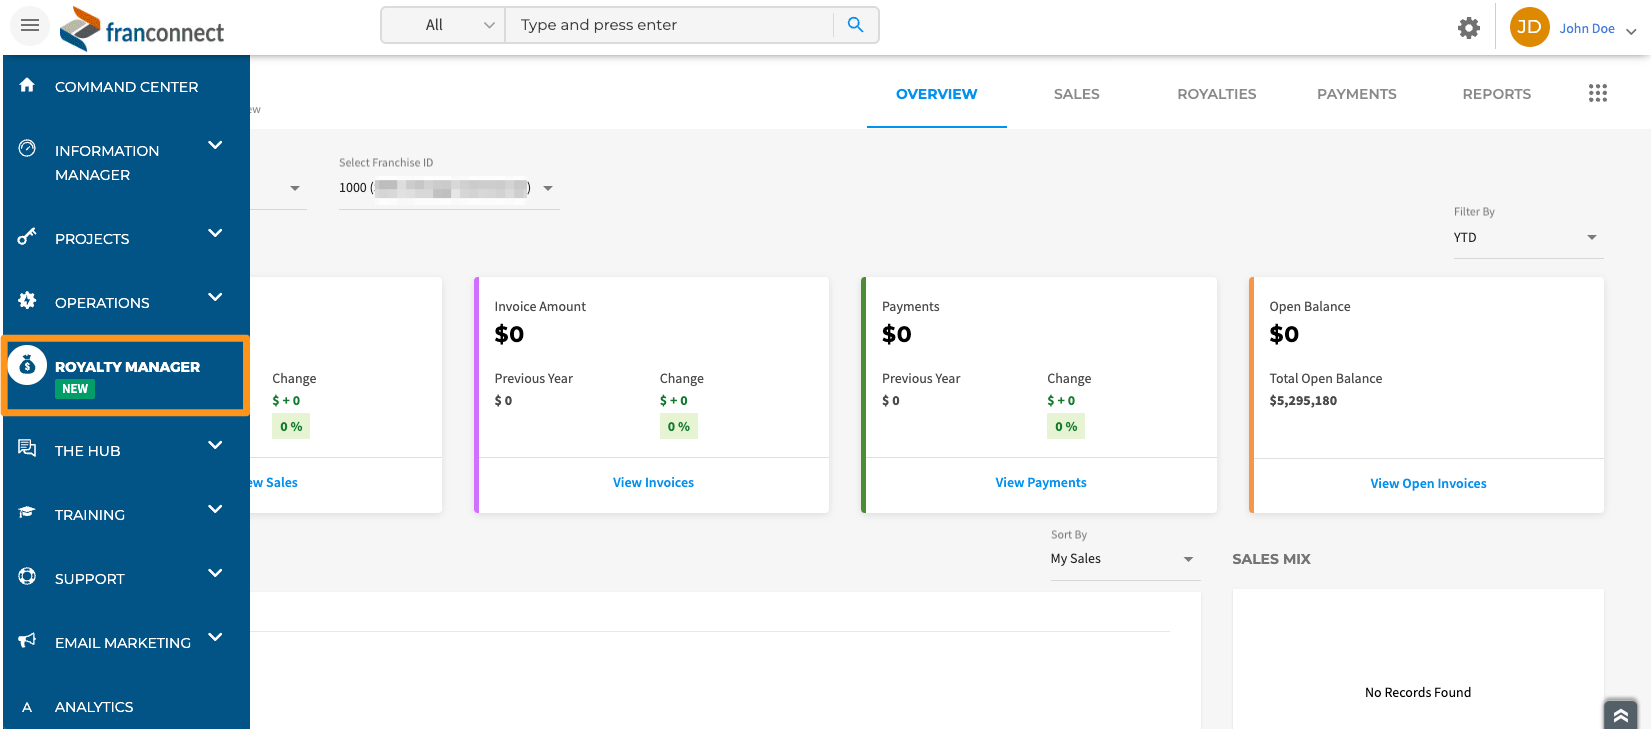Switch to the Sales tab
The height and width of the screenshot is (729, 1651).
tap(1077, 94)
